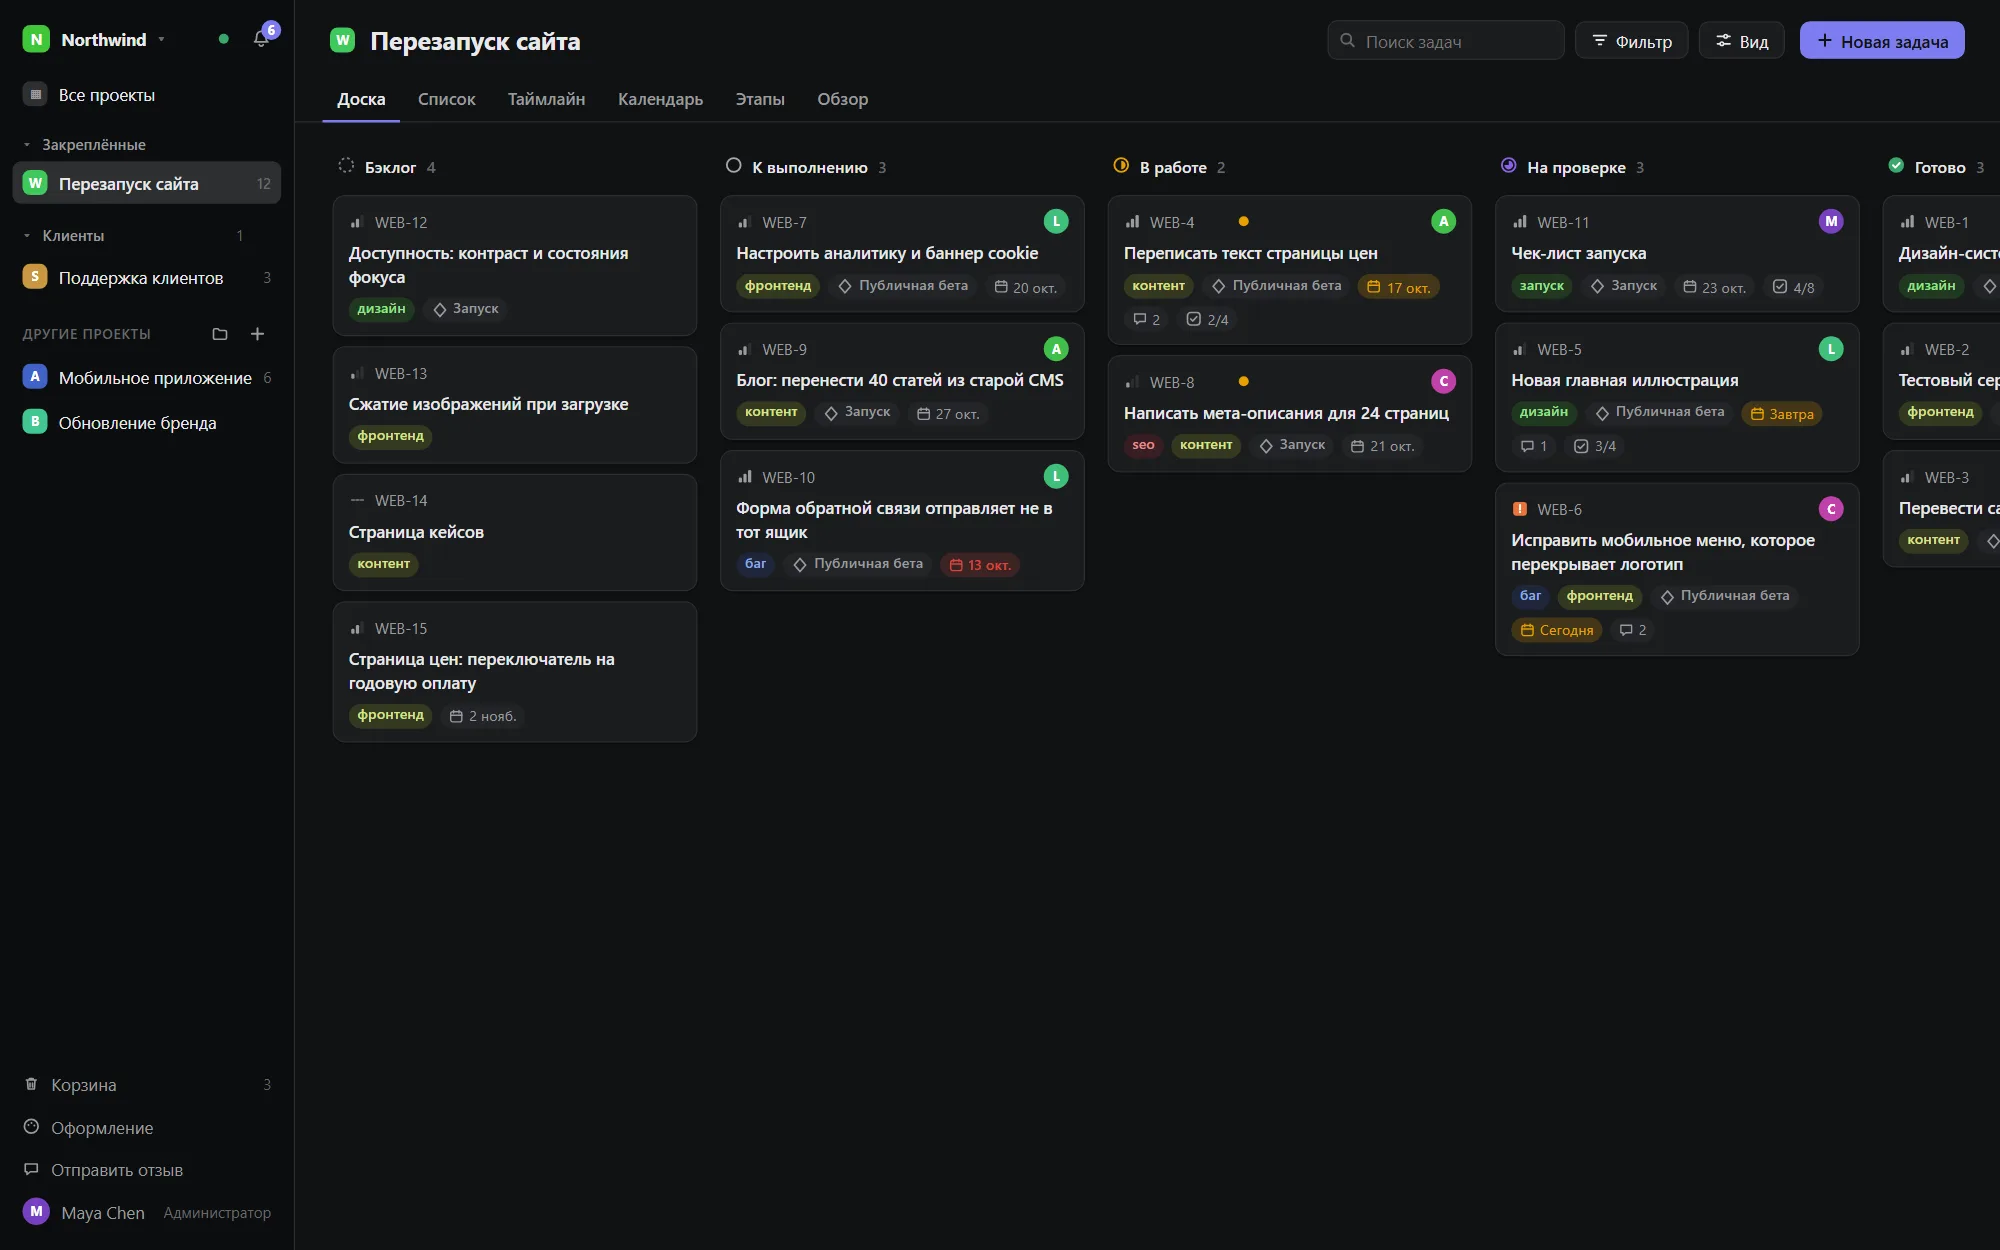2000x1250 pixels.
Task: Click the 2/4 checklist badge on WEB-4
Action: 1207,319
